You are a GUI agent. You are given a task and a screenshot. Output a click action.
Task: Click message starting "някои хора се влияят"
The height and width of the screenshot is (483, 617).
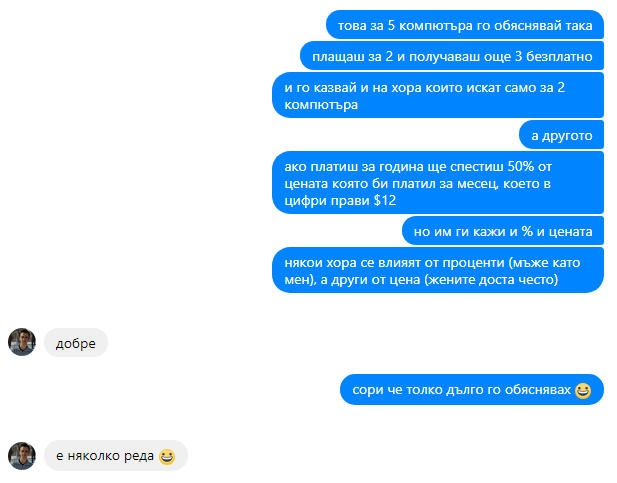point(438,270)
